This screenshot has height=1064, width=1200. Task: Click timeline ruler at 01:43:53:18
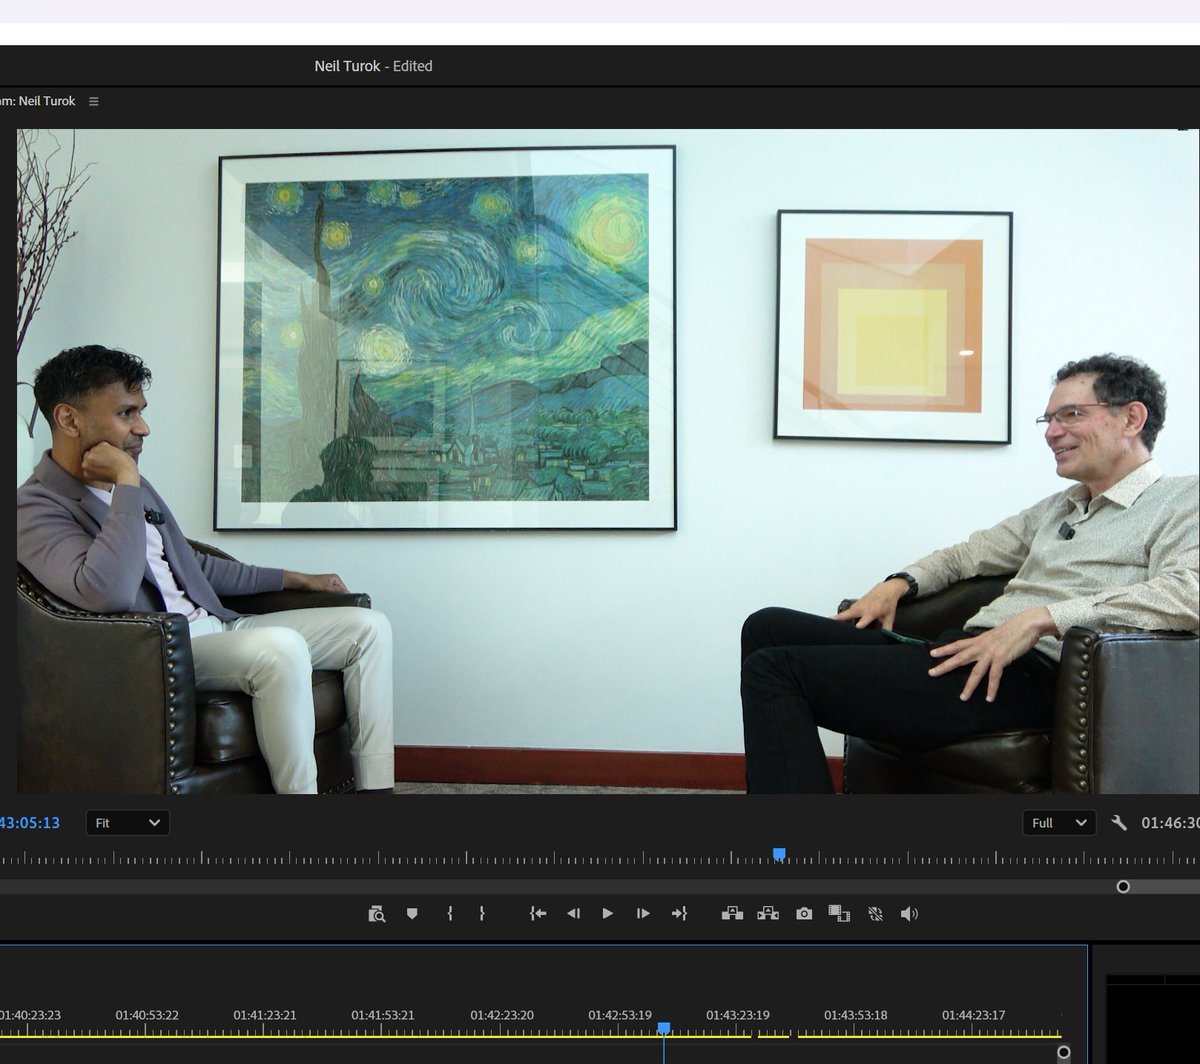coord(856,1015)
